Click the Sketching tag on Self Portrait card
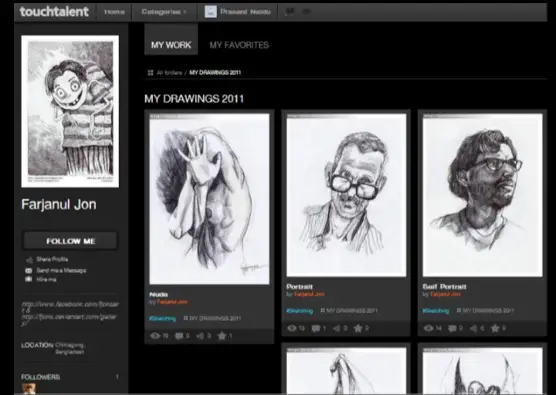The height and width of the screenshot is (395, 556). pyautogui.click(x=436, y=311)
